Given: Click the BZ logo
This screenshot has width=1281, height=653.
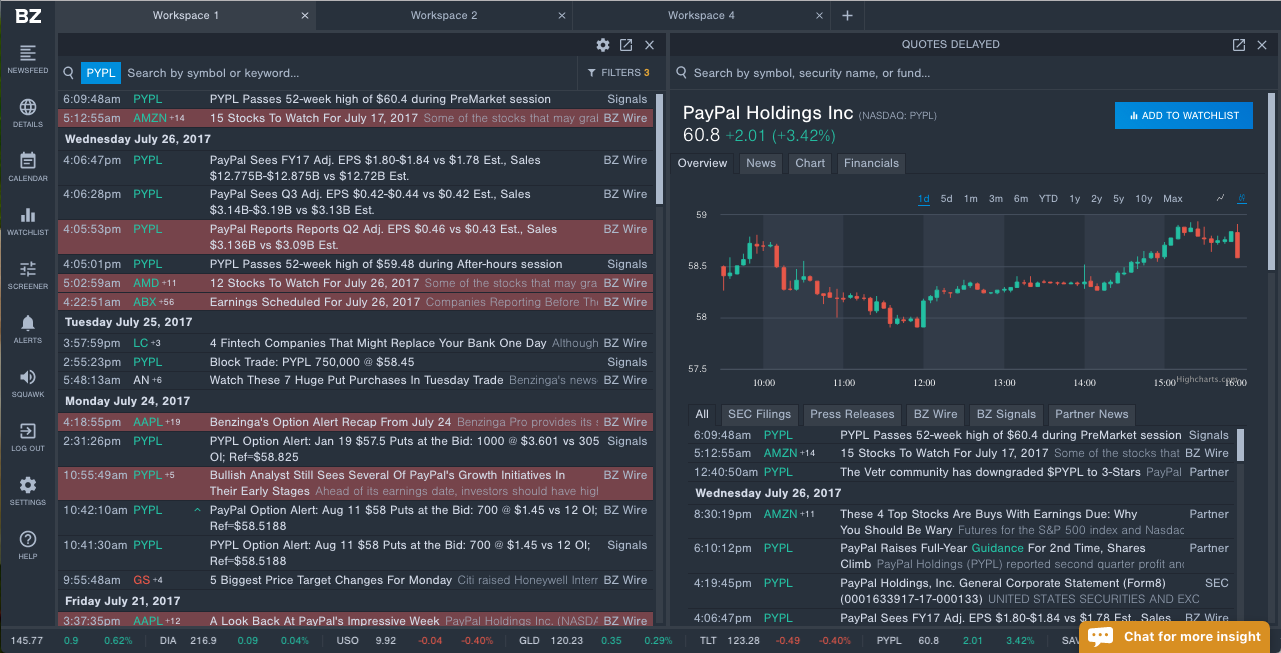Looking at the screenshot, I should (28, 15).
